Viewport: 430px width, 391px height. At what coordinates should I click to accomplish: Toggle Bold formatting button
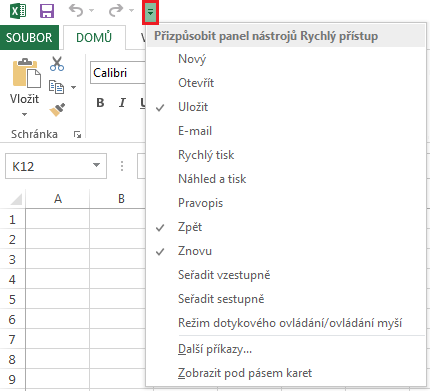[x=100, y=103]
